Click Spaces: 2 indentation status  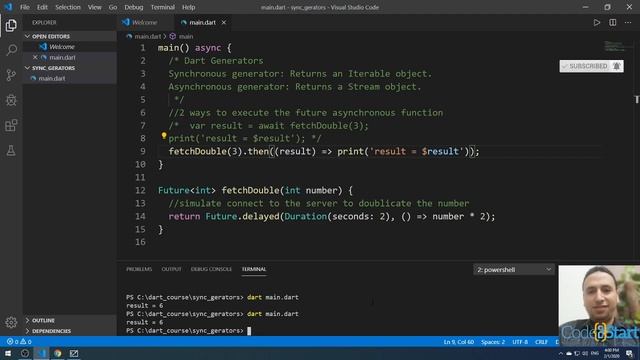(x=493, y=342)
